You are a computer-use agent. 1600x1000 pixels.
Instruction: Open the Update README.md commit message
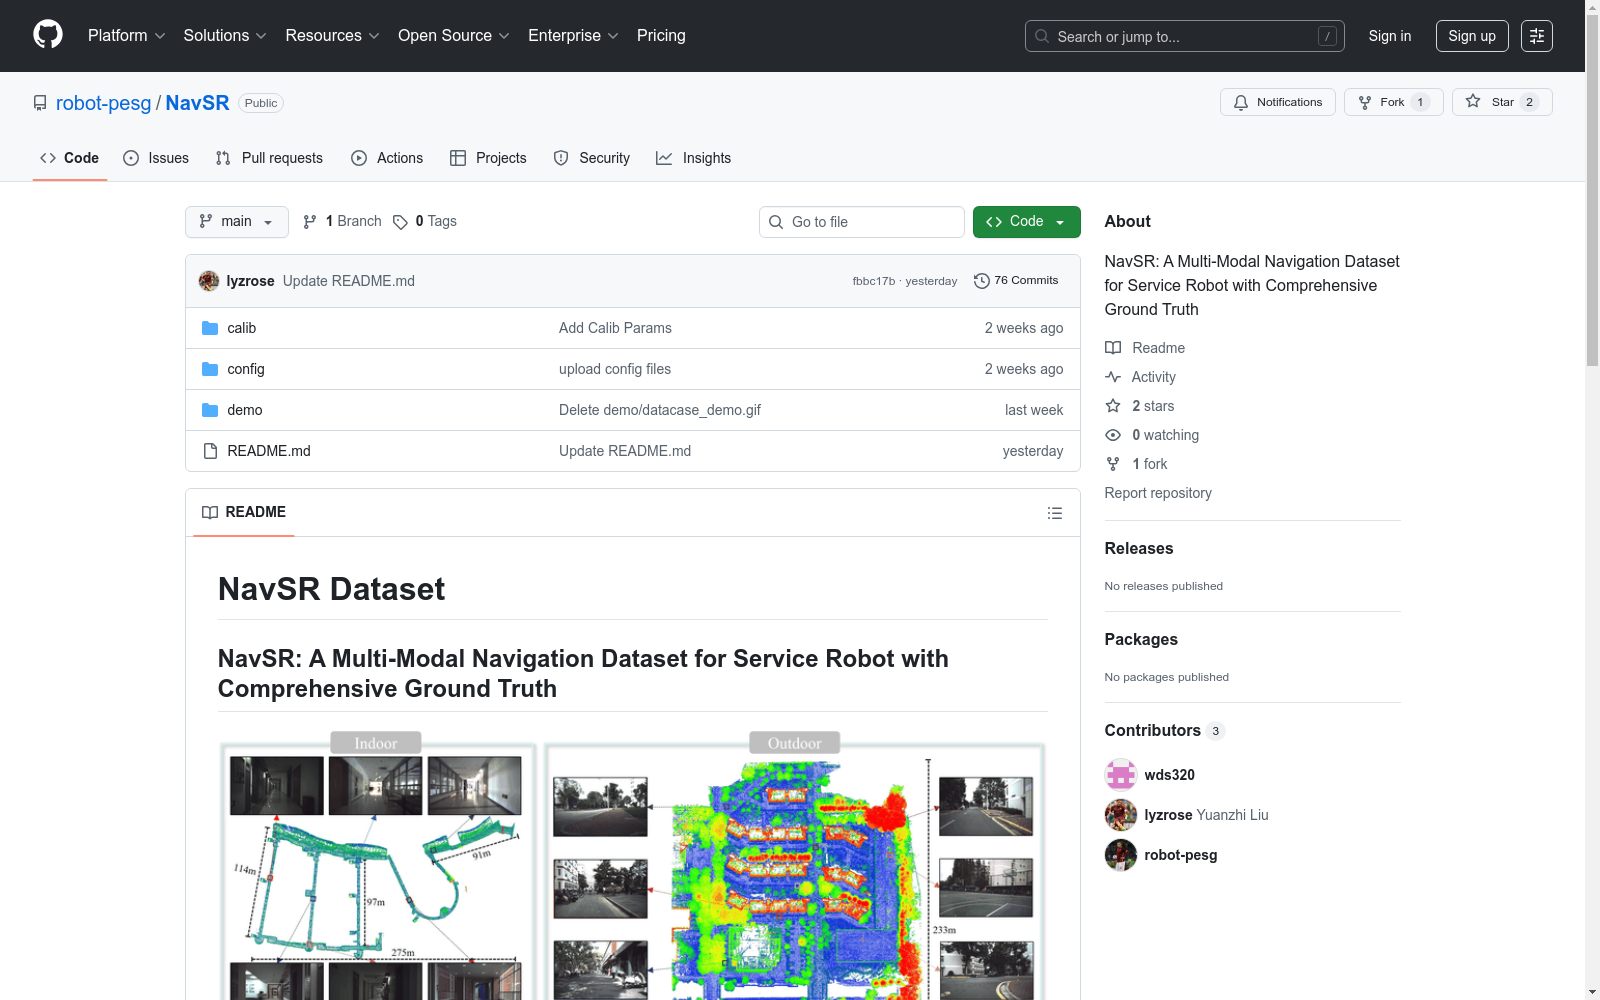pos(349,281)
